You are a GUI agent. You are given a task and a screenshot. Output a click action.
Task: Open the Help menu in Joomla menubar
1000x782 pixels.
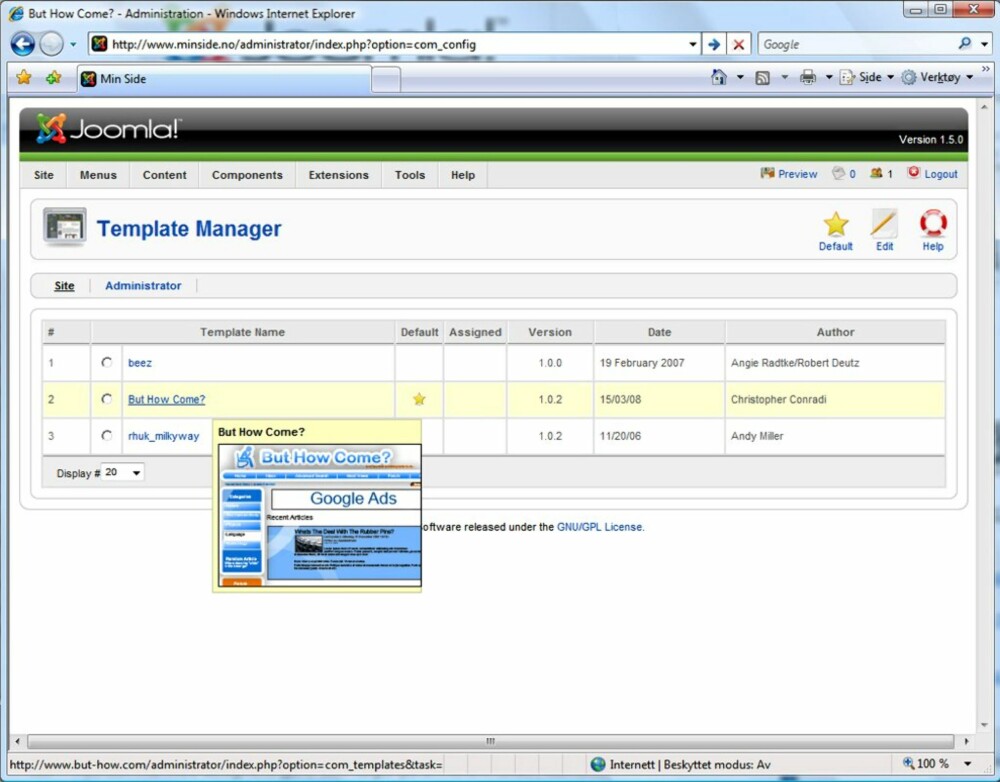[463, 175]
